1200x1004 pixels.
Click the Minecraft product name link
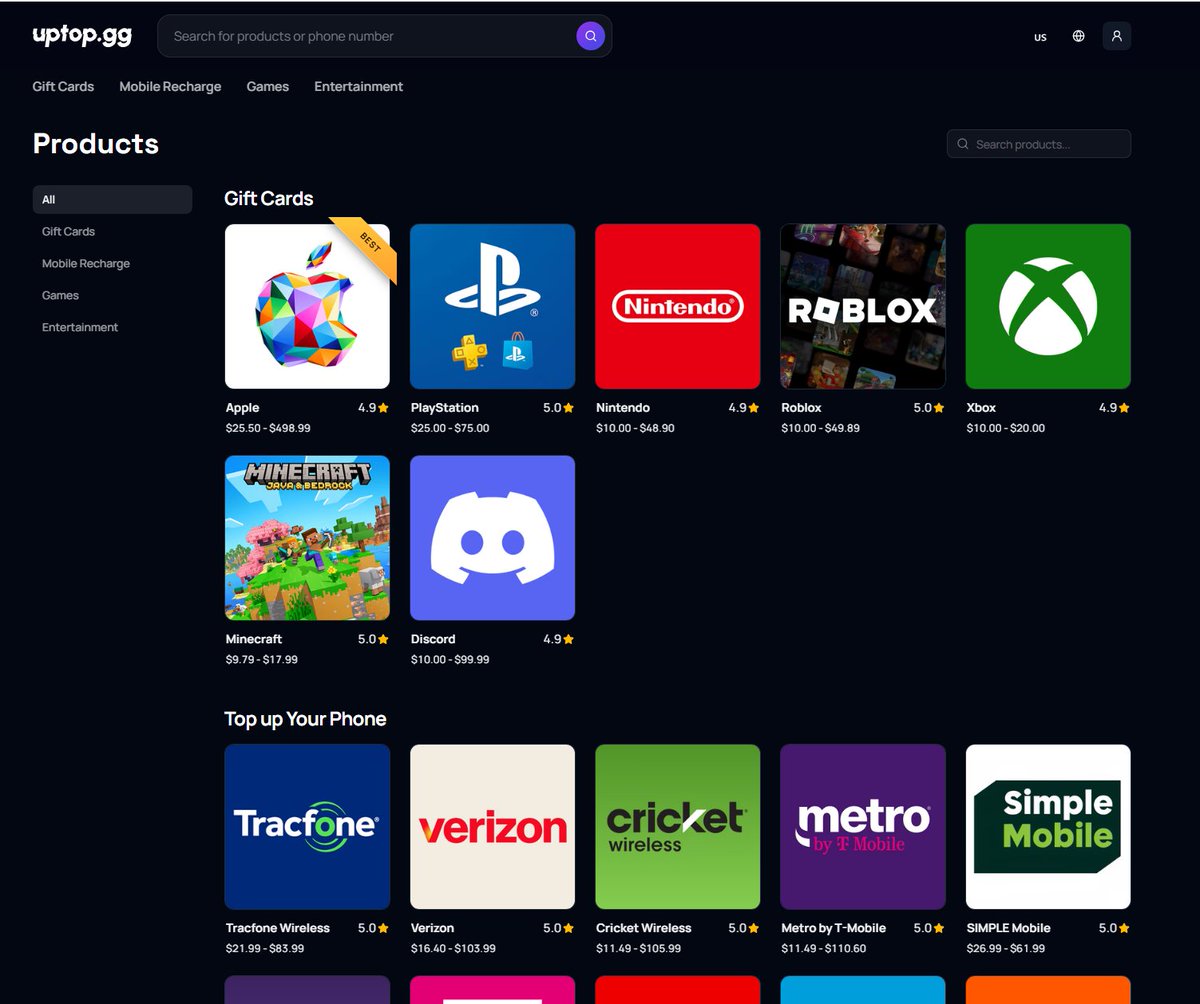tap(254, 639)
